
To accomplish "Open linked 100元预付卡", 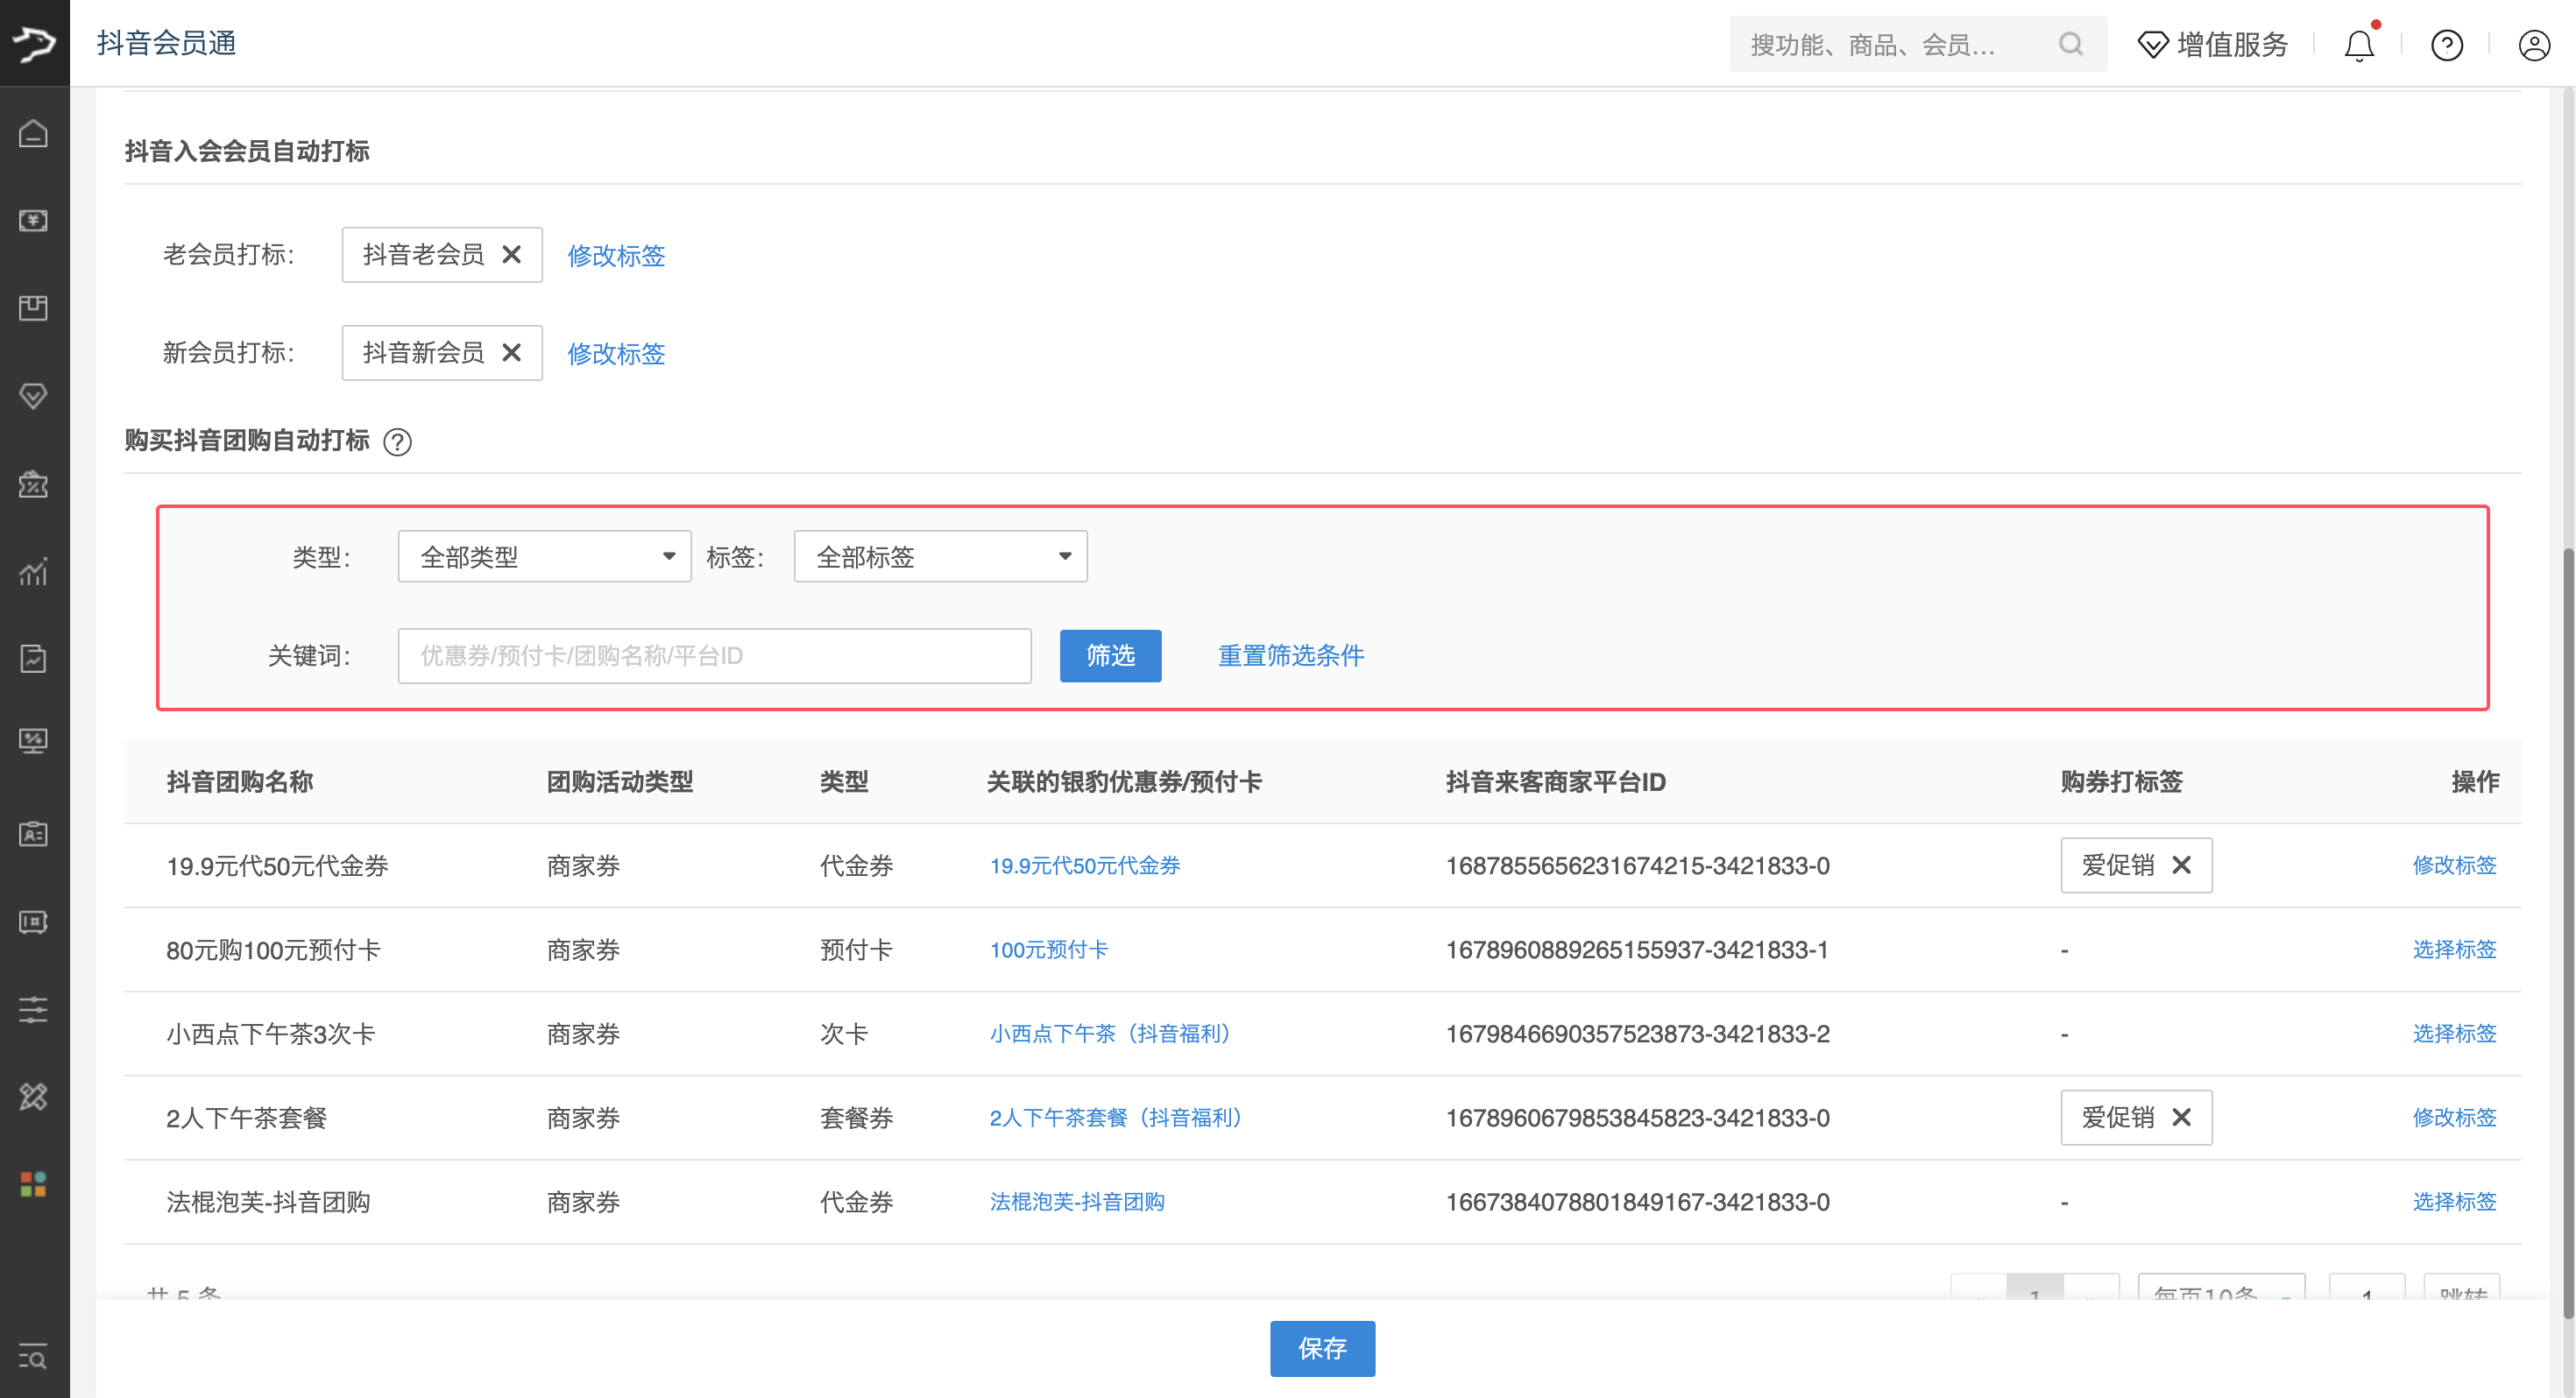I will coord(1048,949).
